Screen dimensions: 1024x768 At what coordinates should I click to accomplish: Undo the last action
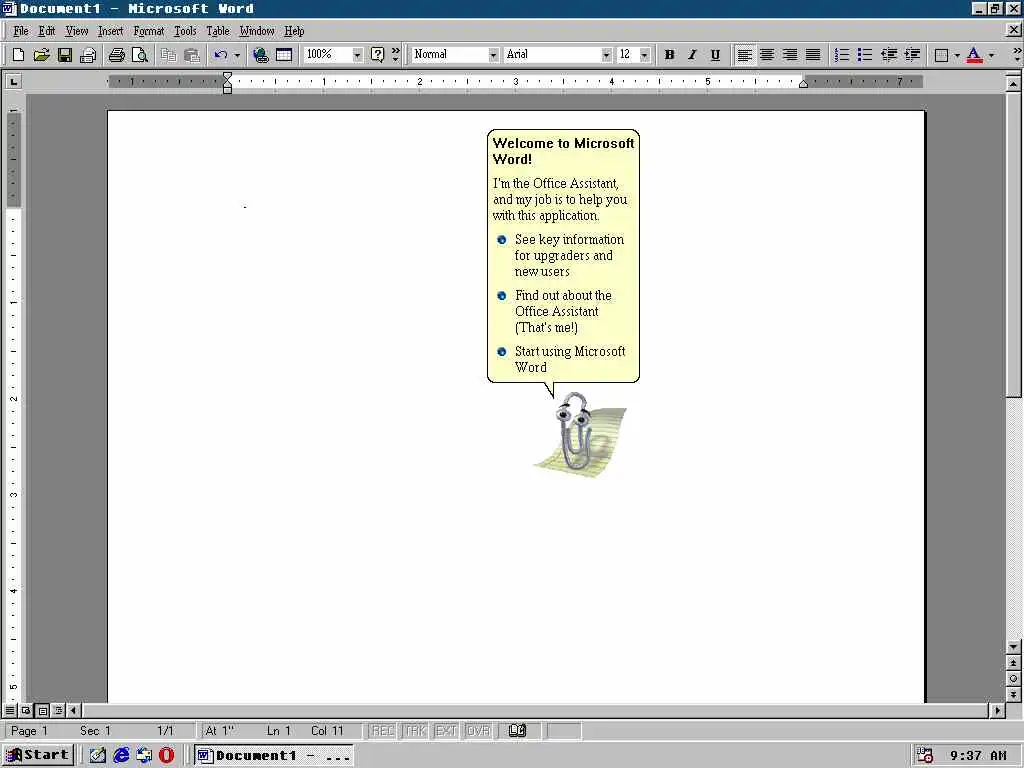(221, 55)
